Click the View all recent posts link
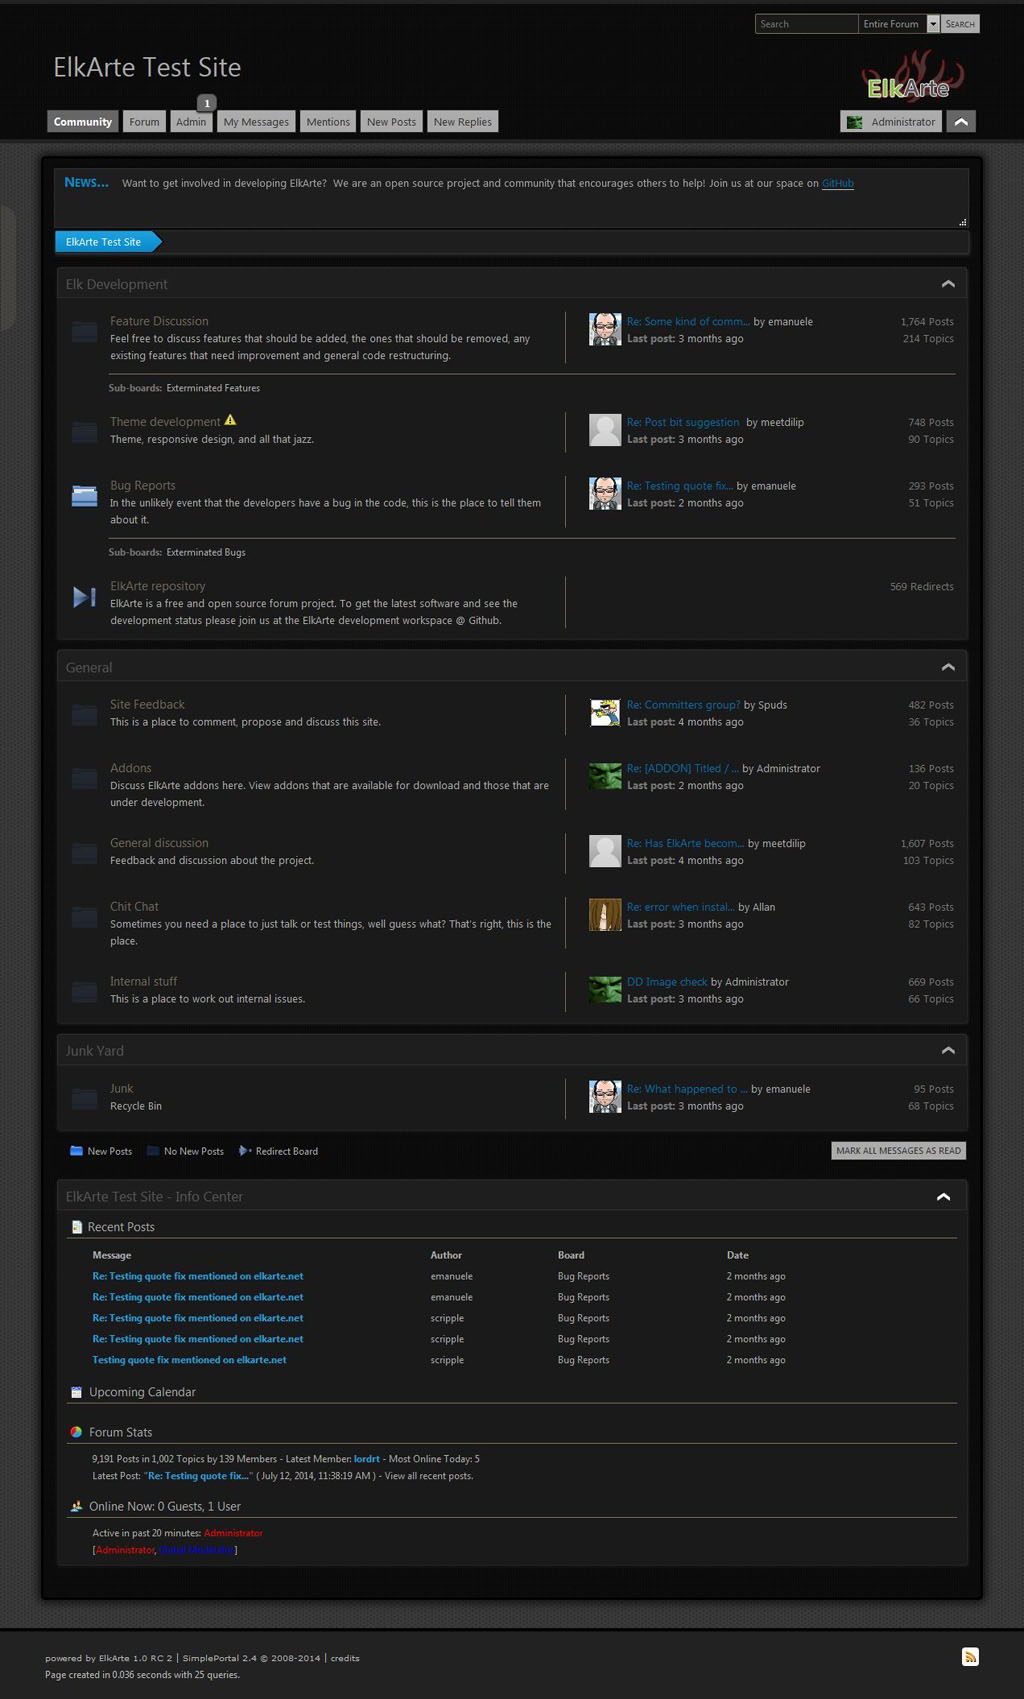The image size is (1024, 1699). 429,1476
